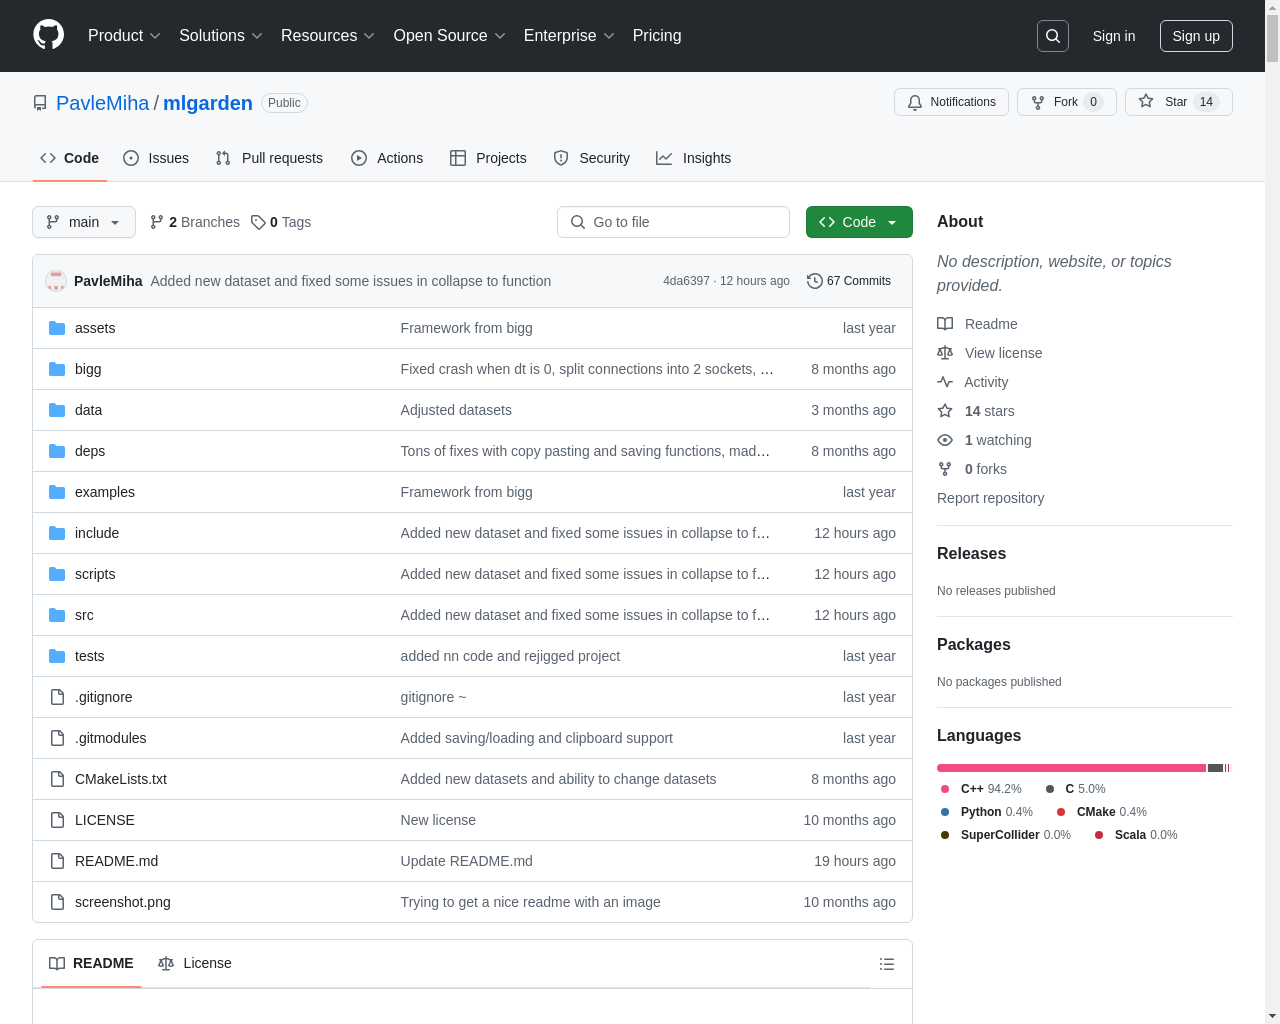Open the README.md file

pyautogui.click(x=116, y=861)
